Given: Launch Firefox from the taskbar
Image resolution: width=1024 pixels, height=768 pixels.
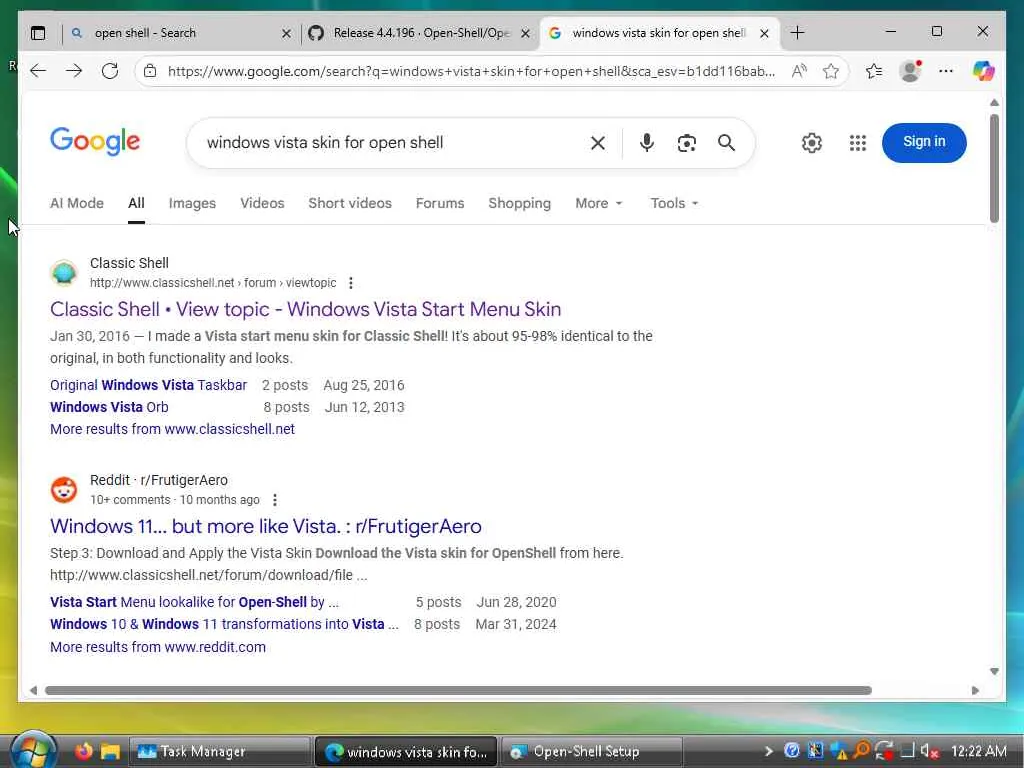Looking at the screenshot, I should coord(84,752).
